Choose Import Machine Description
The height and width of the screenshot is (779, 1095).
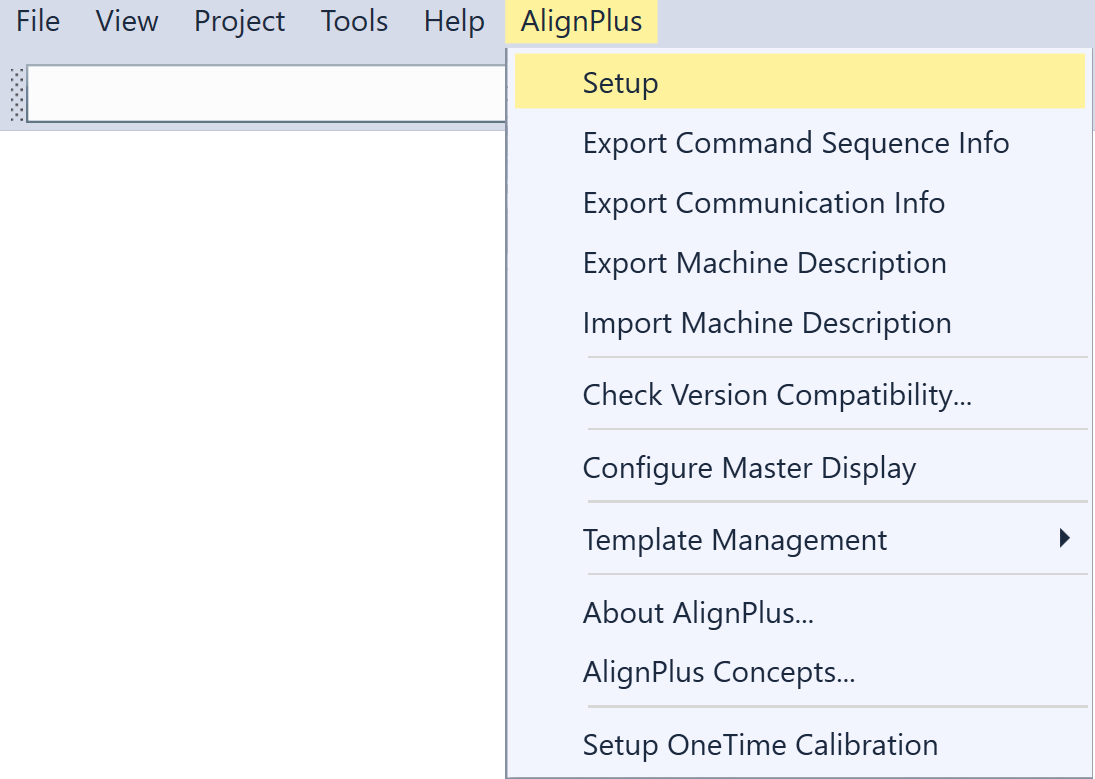click(766, 323)
